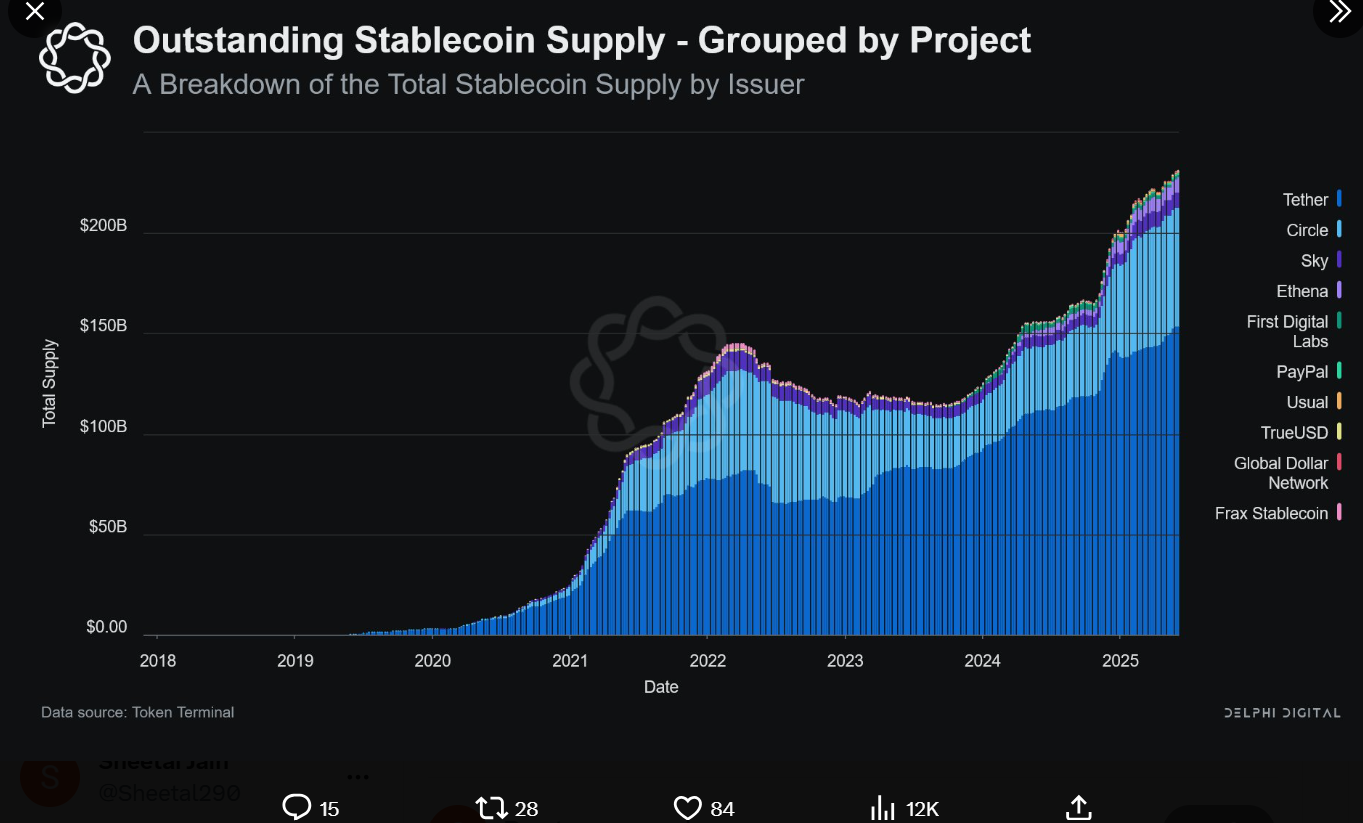Select the Frax Stablecoin legend entry
Viewport: 1363px width, 823px height.
click(1278, 513)
